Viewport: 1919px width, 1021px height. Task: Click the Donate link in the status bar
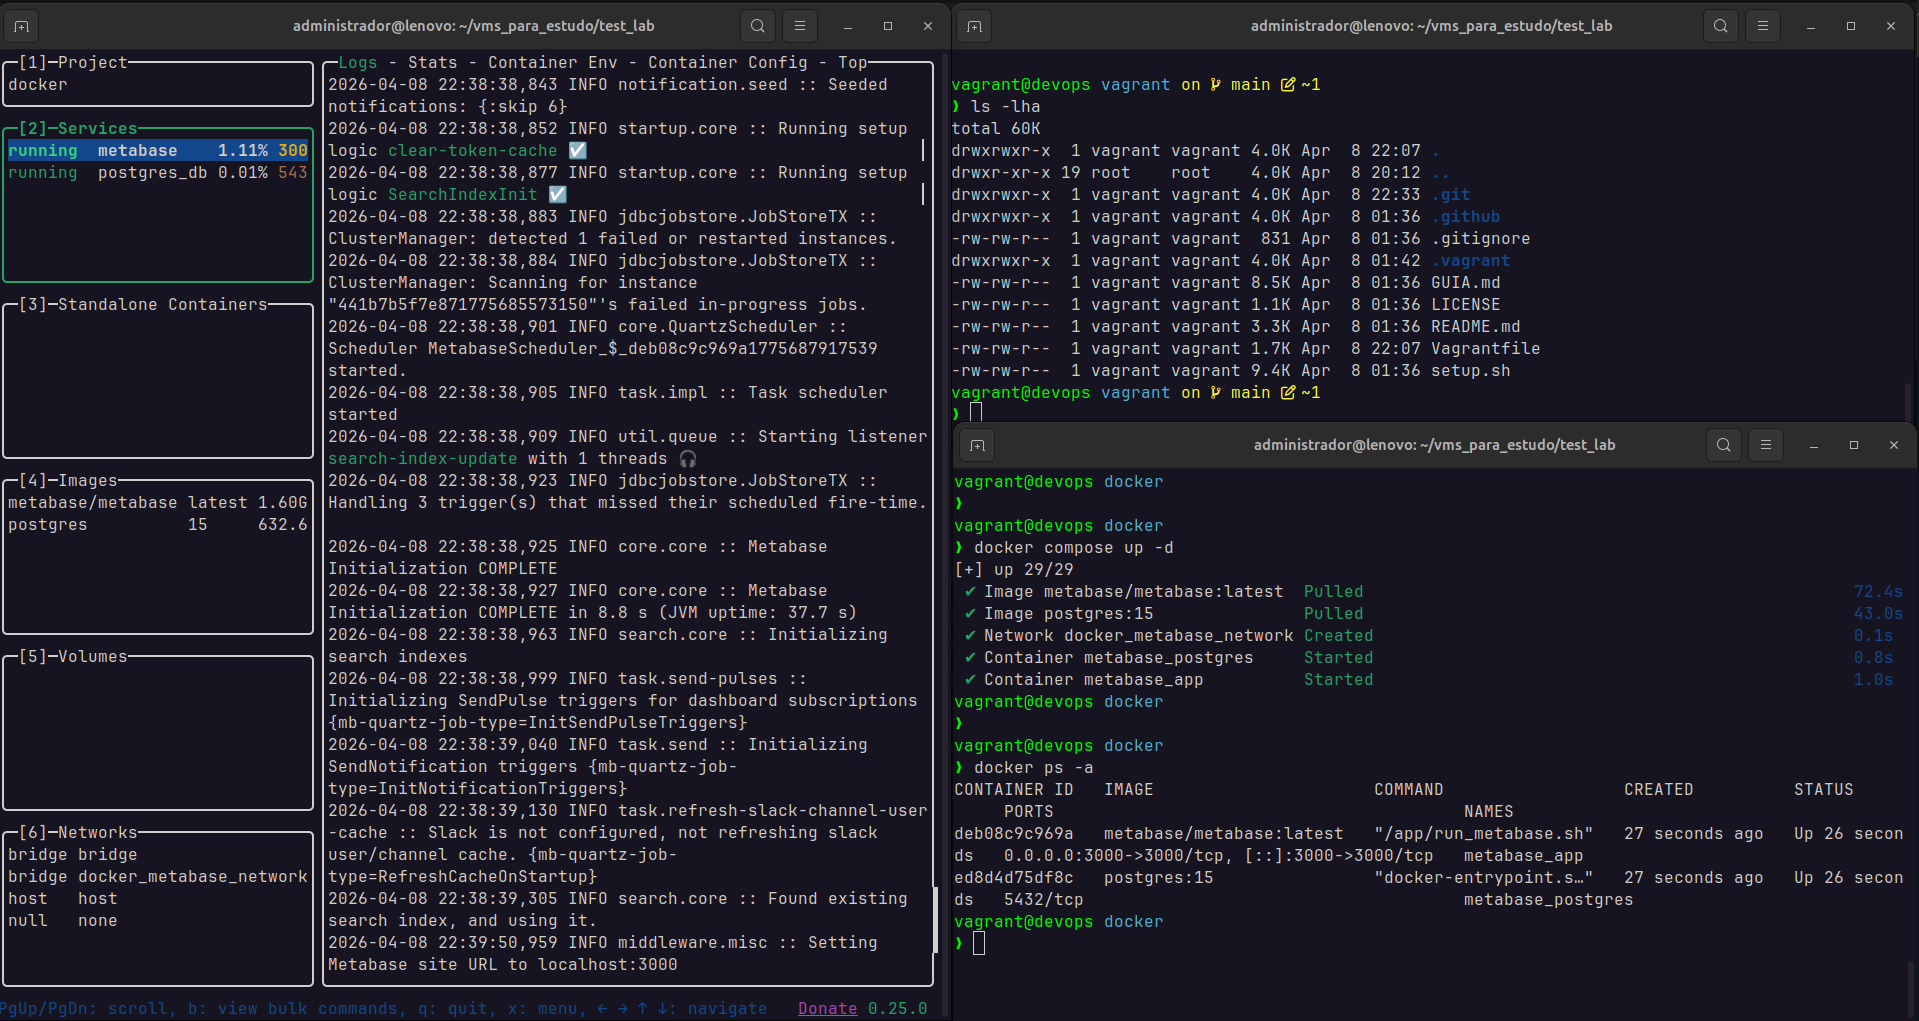pyautogui.click(x=826, y=1008)
